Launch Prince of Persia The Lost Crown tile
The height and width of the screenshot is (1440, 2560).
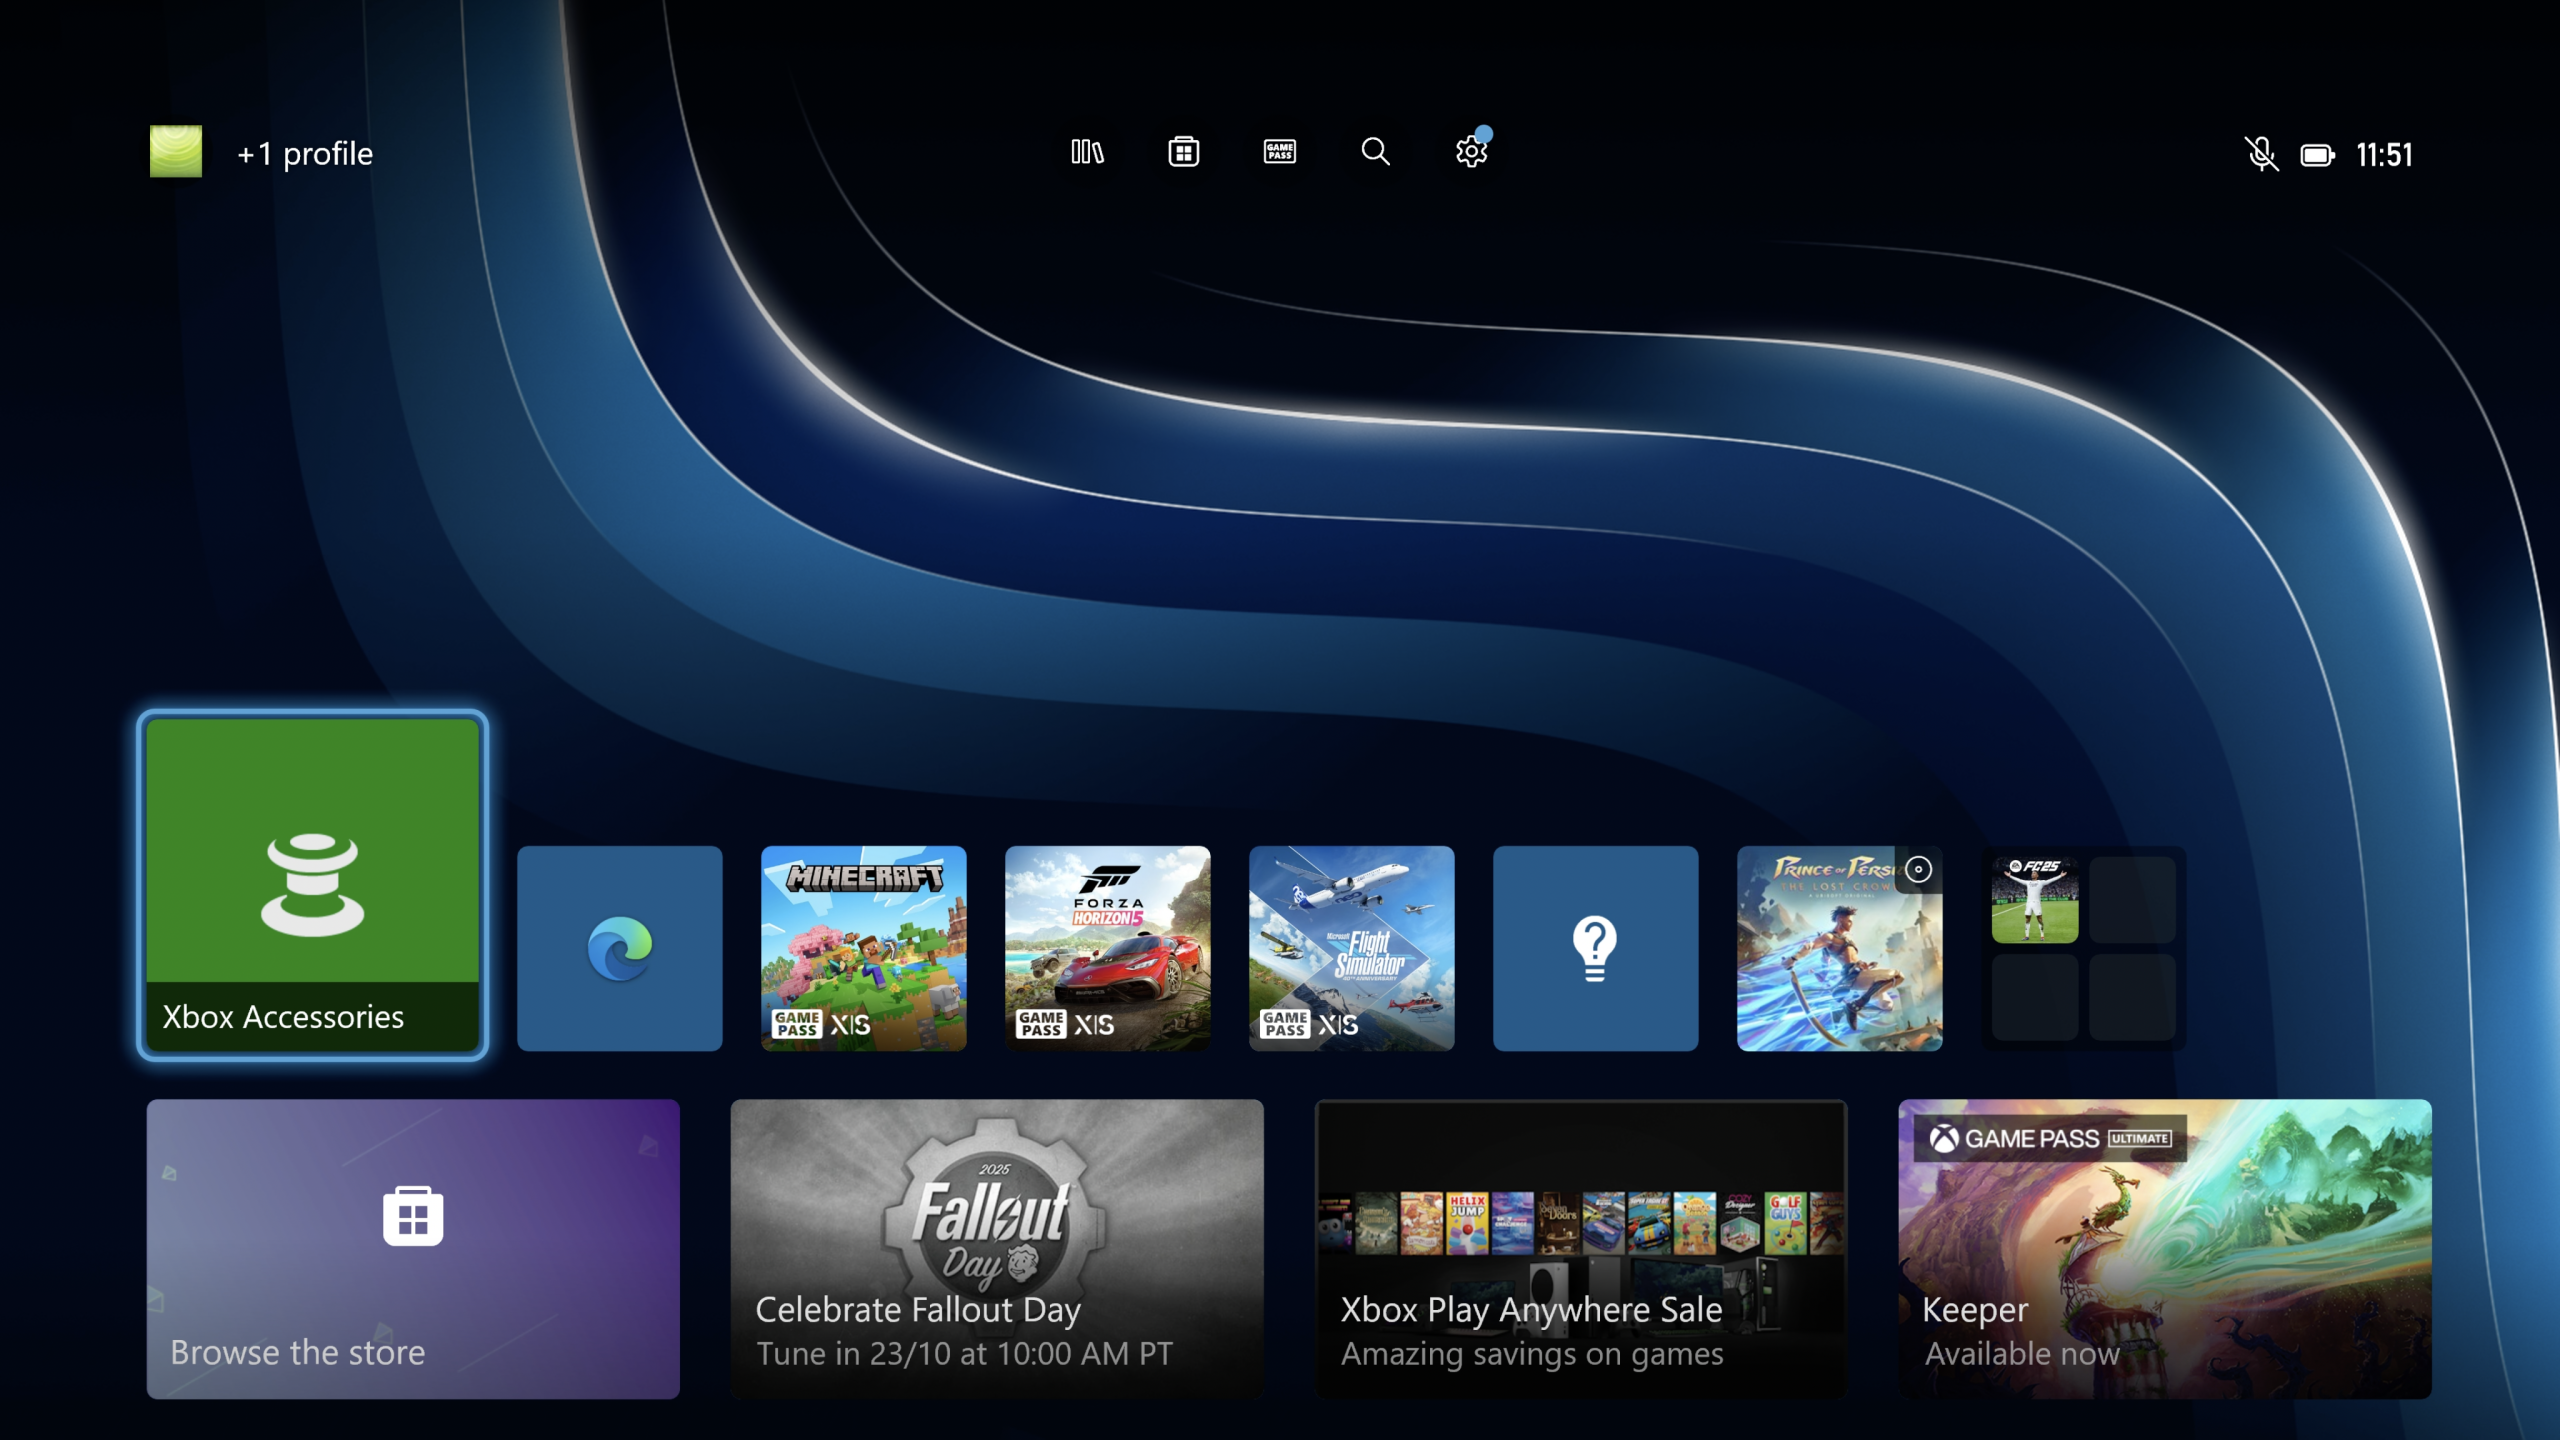tap(1840, 948)
